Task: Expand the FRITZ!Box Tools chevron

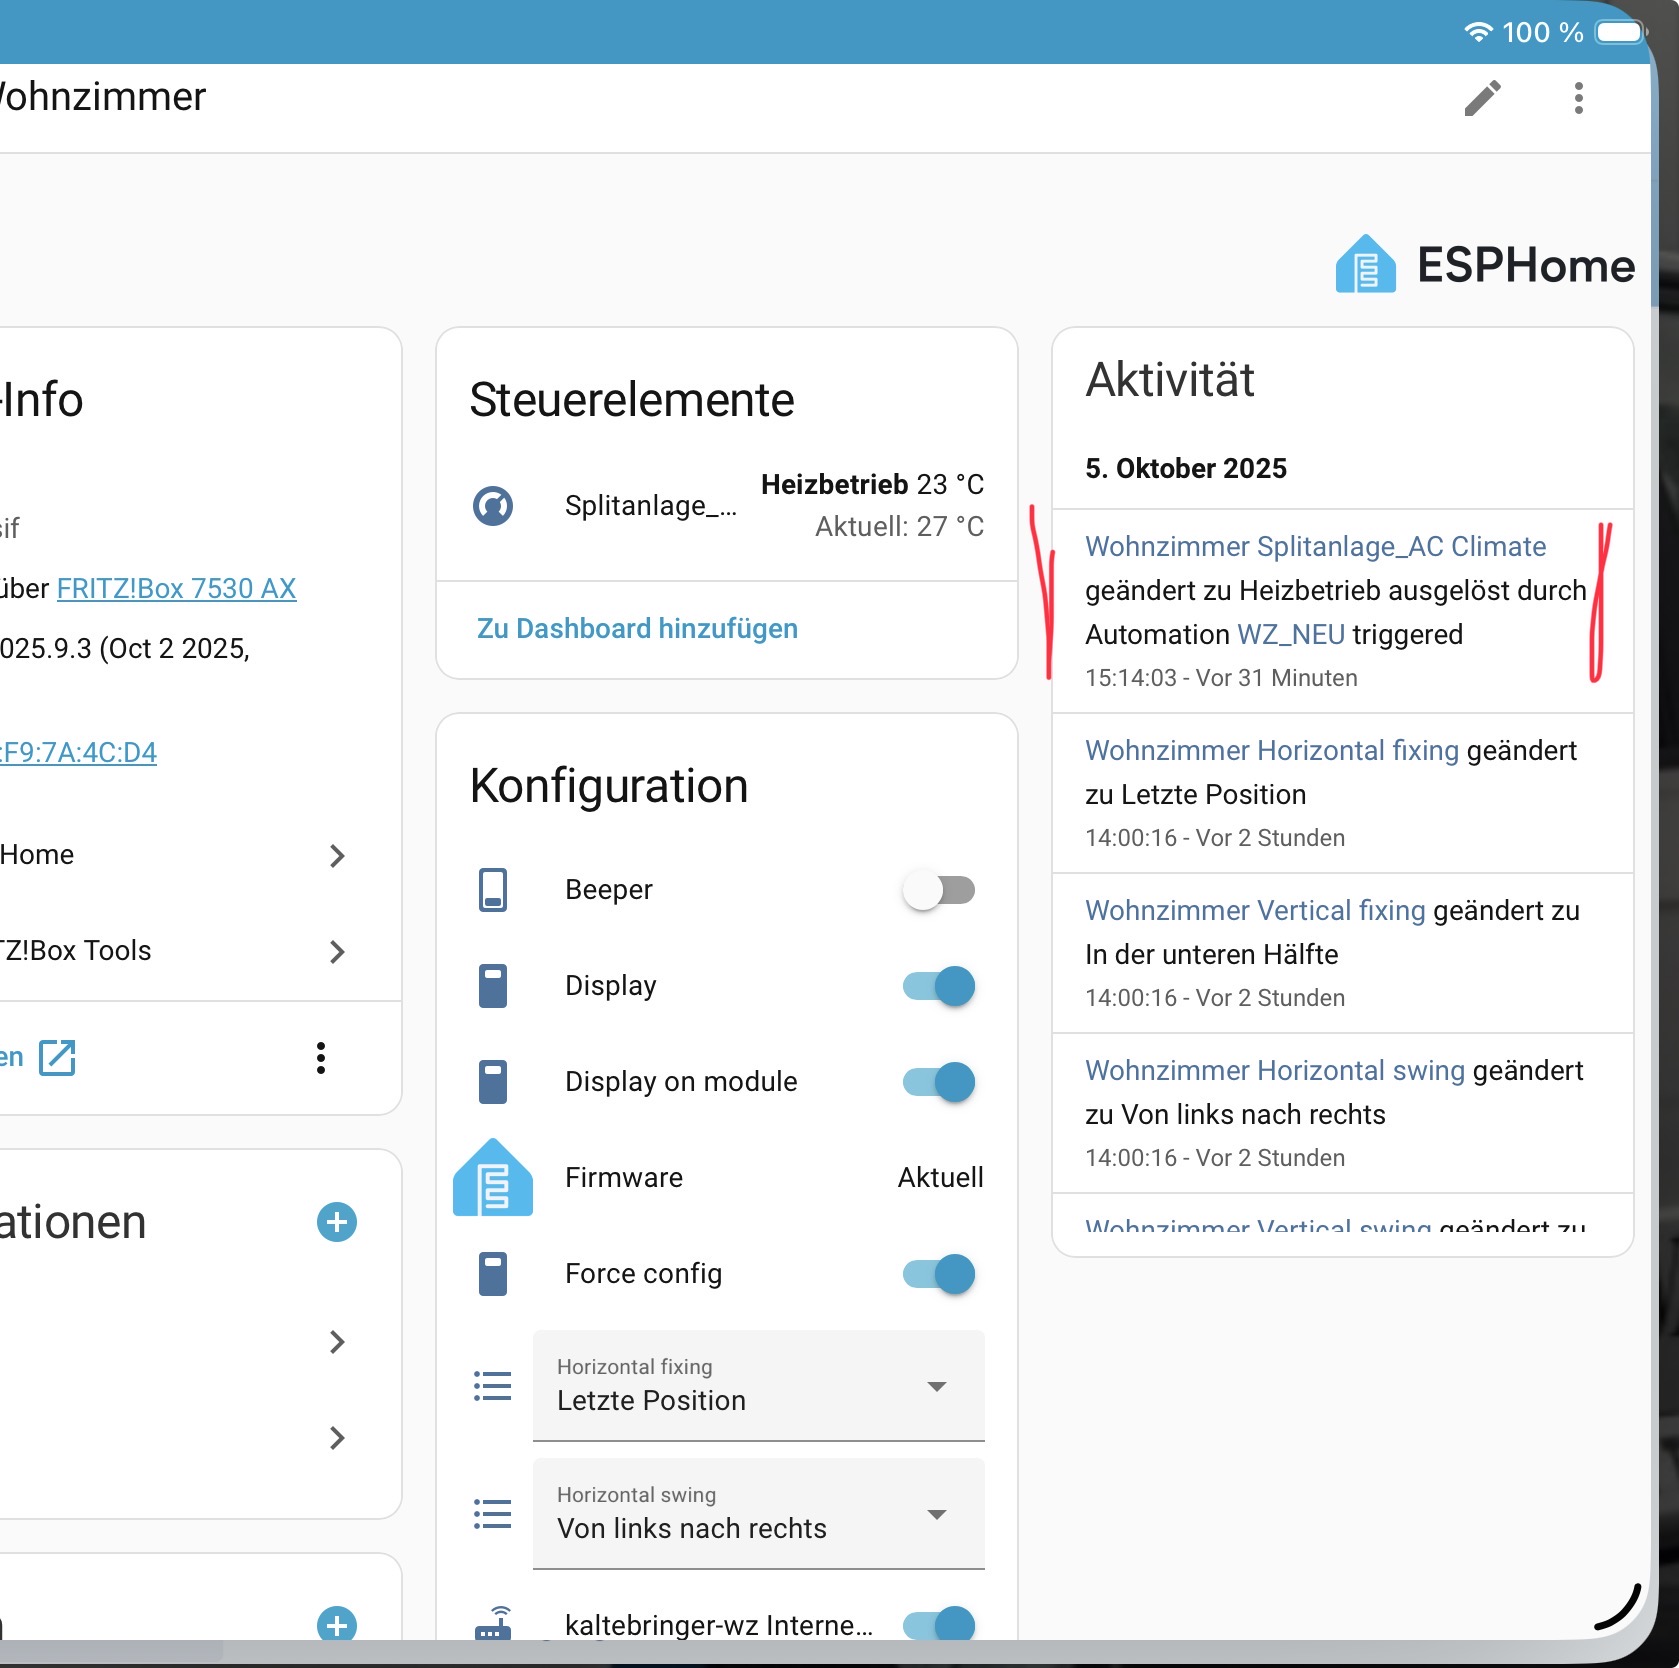Action: click(x=337, y=951)
